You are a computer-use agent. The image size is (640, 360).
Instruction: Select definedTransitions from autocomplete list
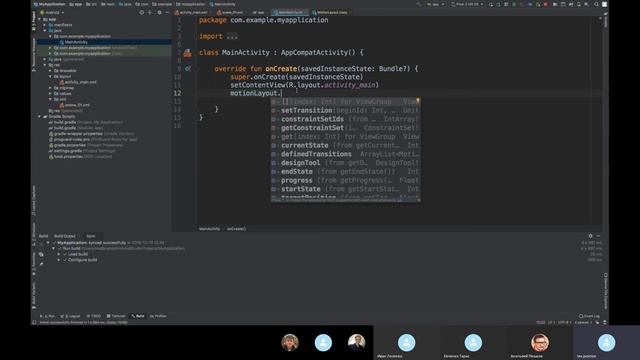click(x=345, y=154)
